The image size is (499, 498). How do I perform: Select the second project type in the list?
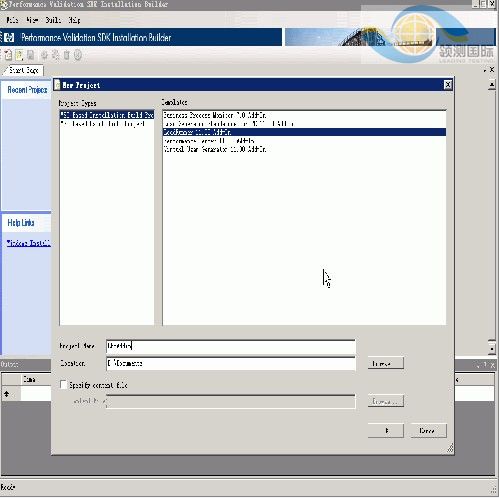[x=107, y=124]
